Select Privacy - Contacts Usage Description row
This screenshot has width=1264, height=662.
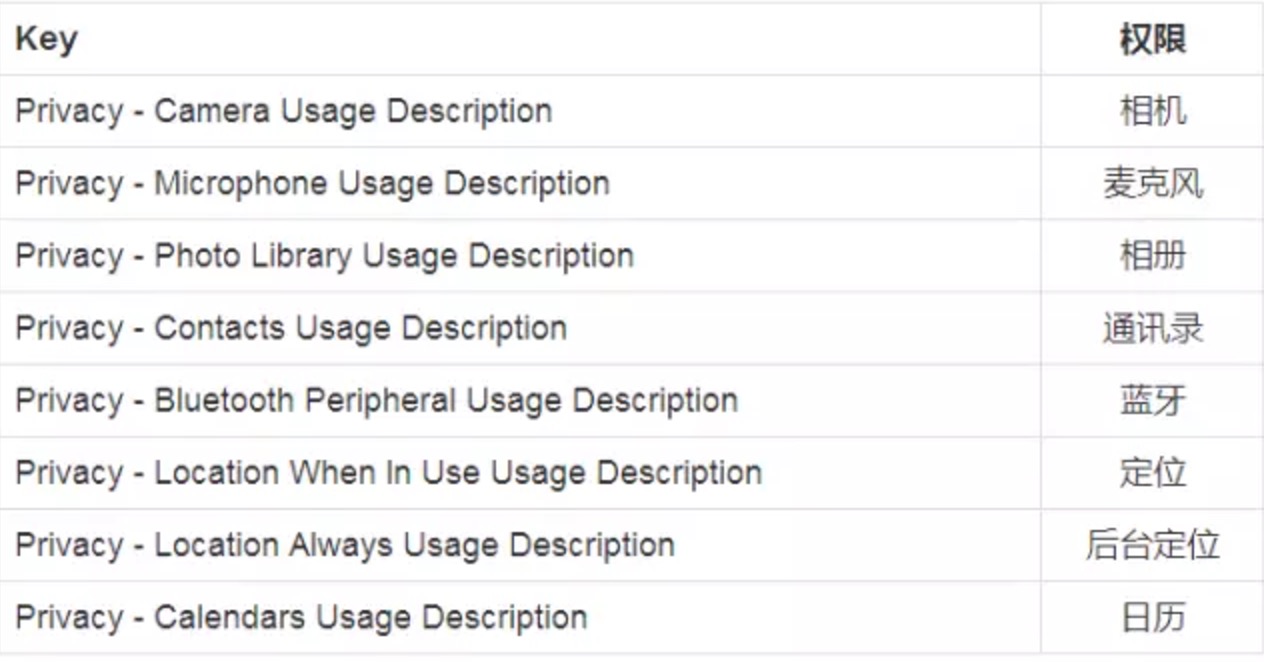click(x=291, y=328)
